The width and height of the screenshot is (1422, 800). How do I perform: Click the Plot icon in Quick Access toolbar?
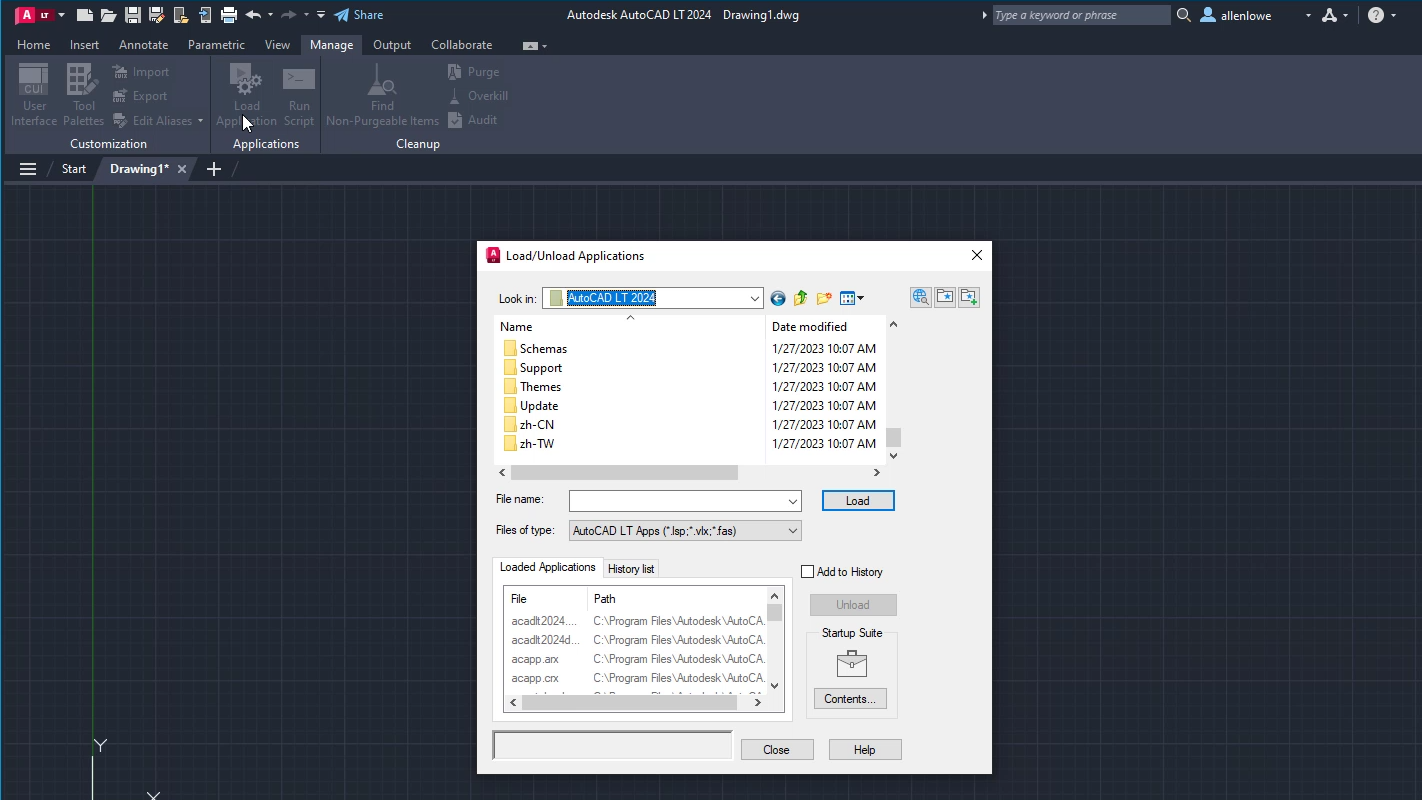pyautogui.click(x=229, y=14)
